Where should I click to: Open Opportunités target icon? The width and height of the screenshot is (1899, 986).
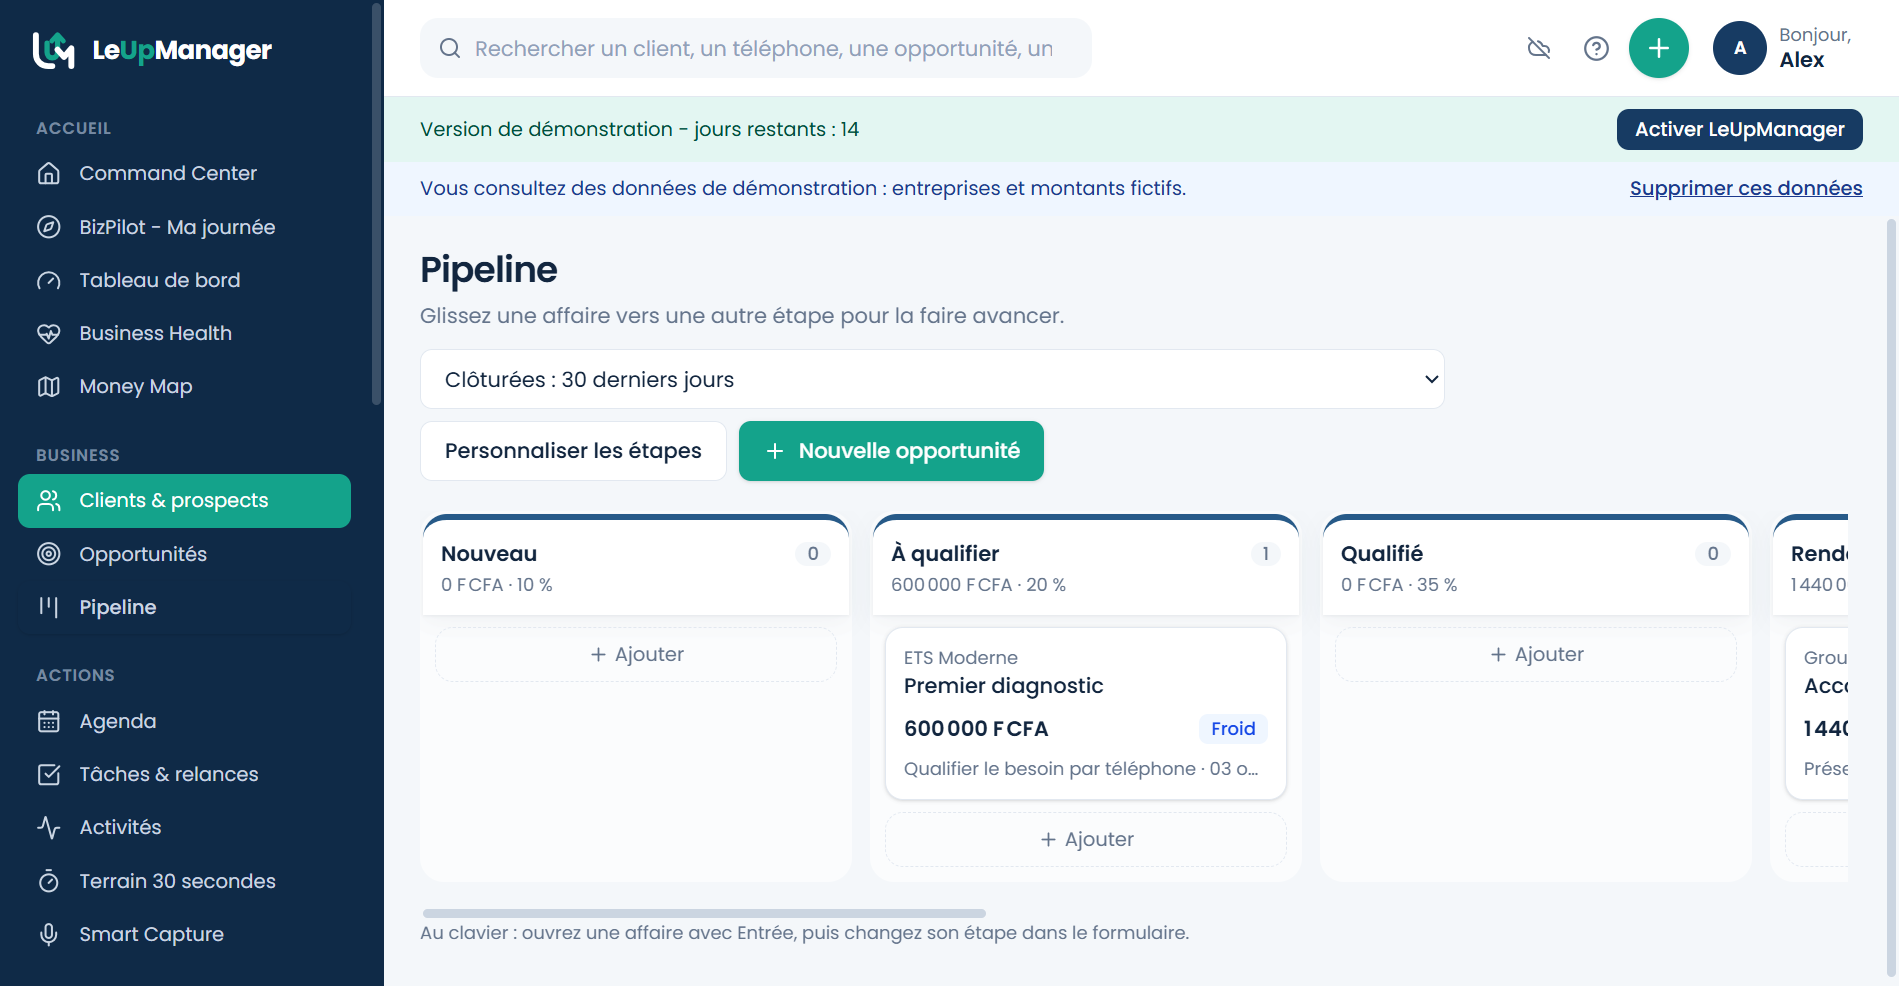pos(49,554)
